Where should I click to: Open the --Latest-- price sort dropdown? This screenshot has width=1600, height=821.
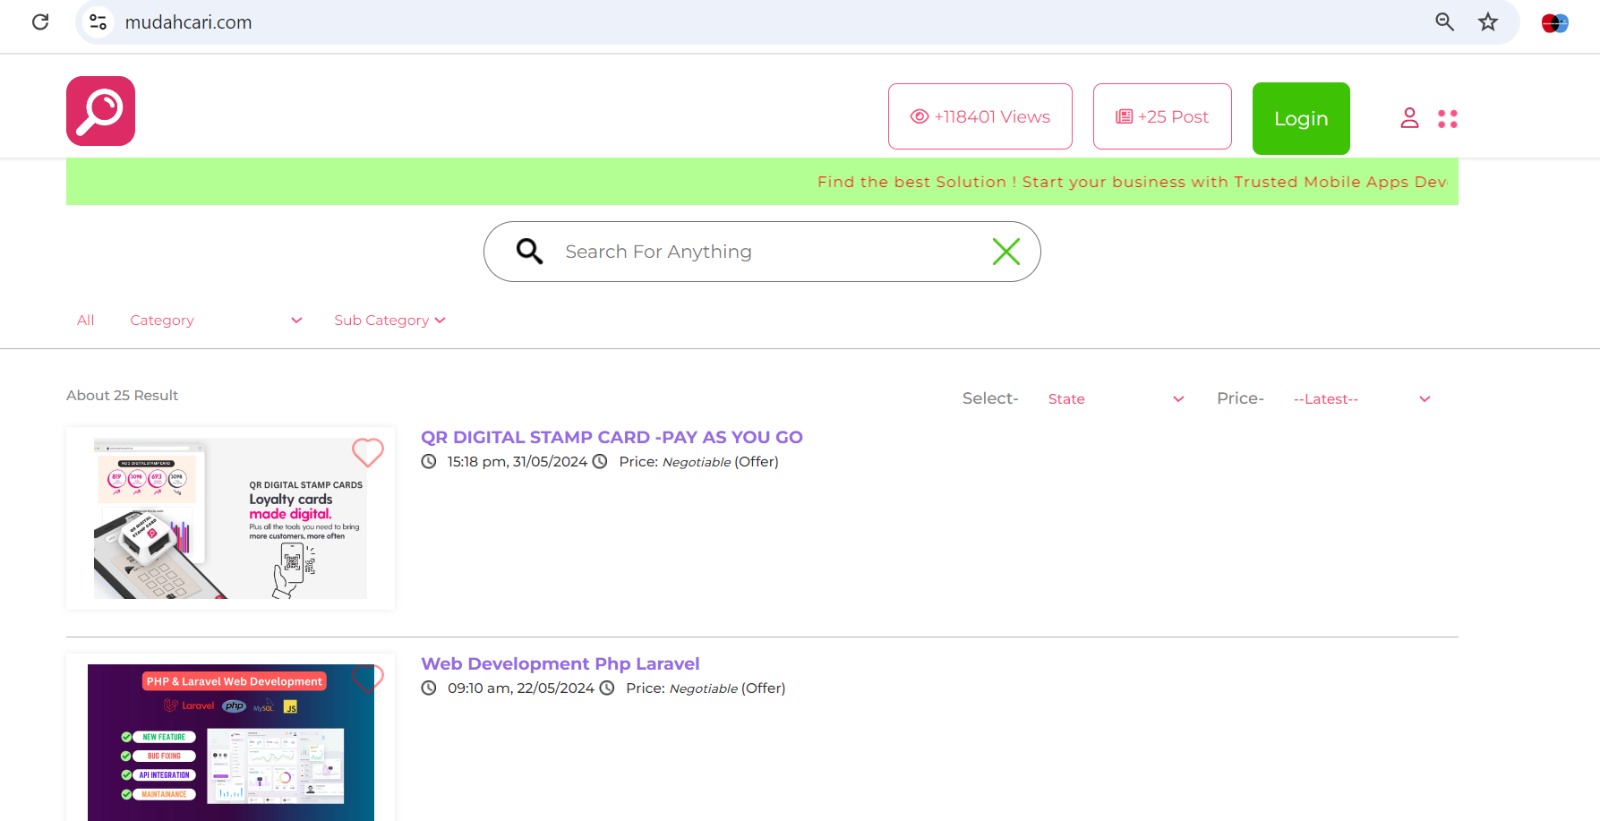tap(1362, 399)
